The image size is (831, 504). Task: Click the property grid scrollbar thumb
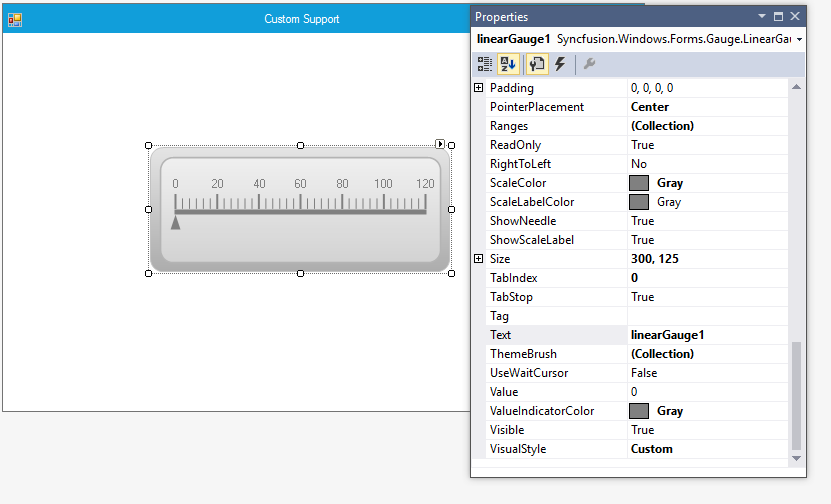796,396
